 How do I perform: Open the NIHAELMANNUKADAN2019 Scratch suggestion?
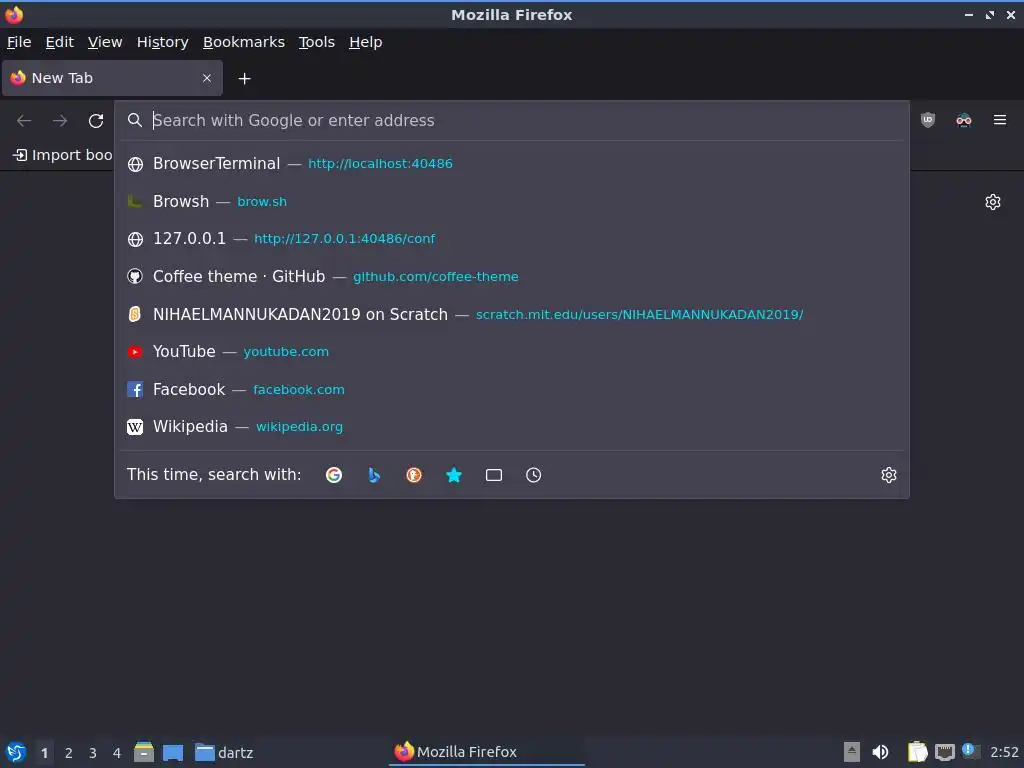point(512,314)
